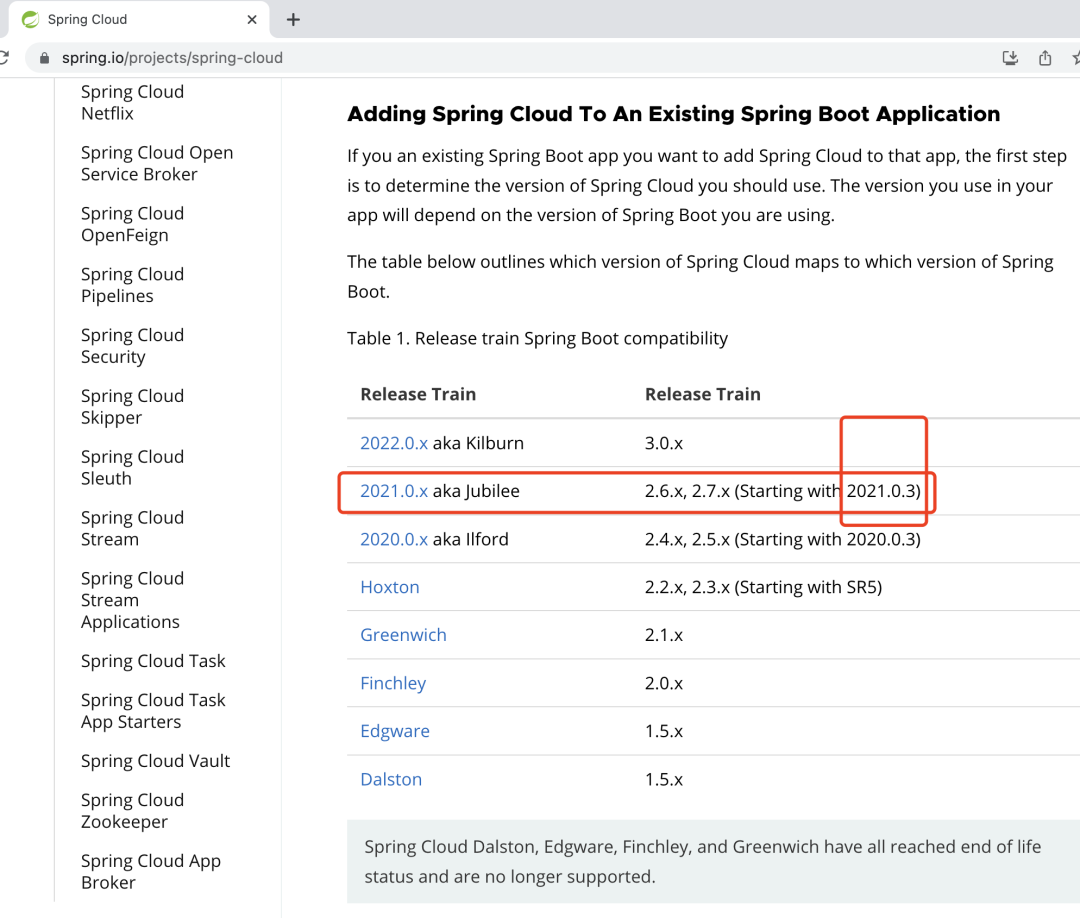Screen dimensions: 1080x918
Task: Click the '2.6.x, 2.7.x (Starting with 2021.0.3)' cell
Action: coord(782,491)
